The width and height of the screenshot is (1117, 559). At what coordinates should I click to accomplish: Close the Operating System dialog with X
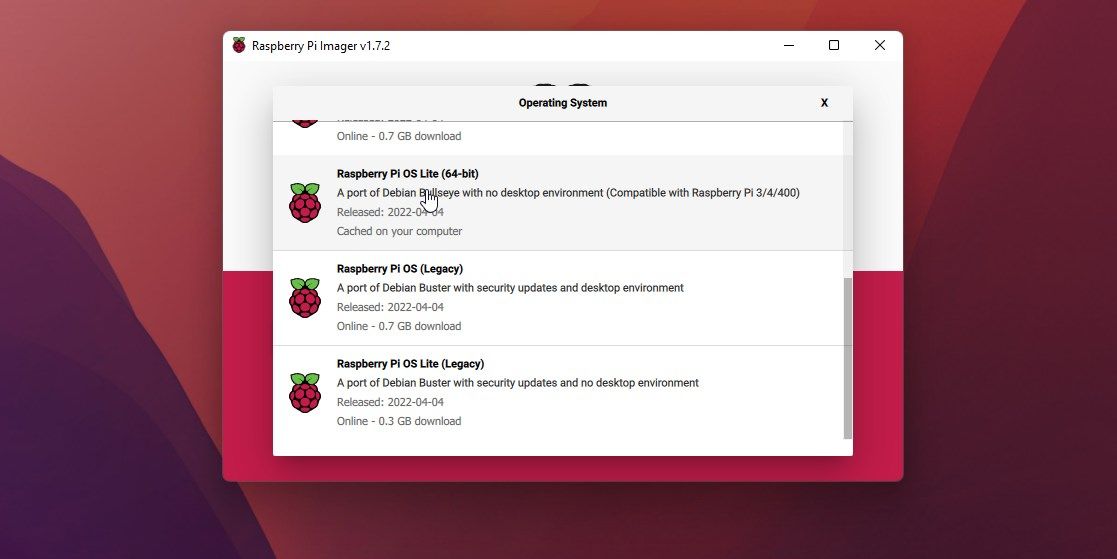coord(824,103)
